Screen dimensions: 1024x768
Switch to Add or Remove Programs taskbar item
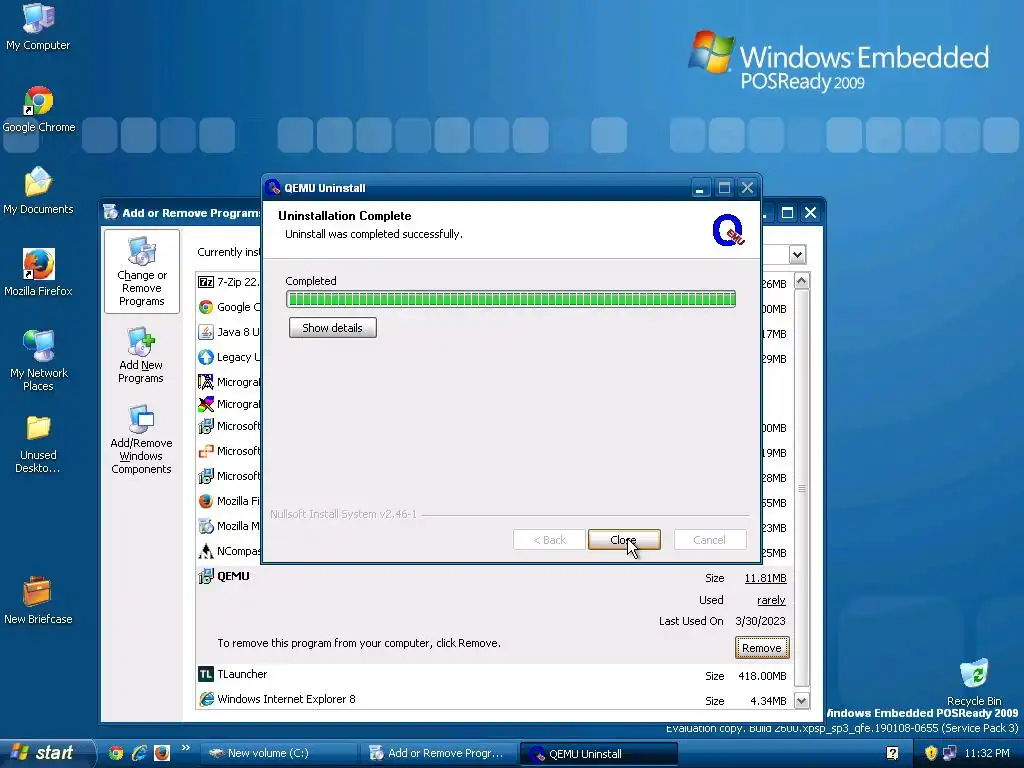click(x=438, y=753)
